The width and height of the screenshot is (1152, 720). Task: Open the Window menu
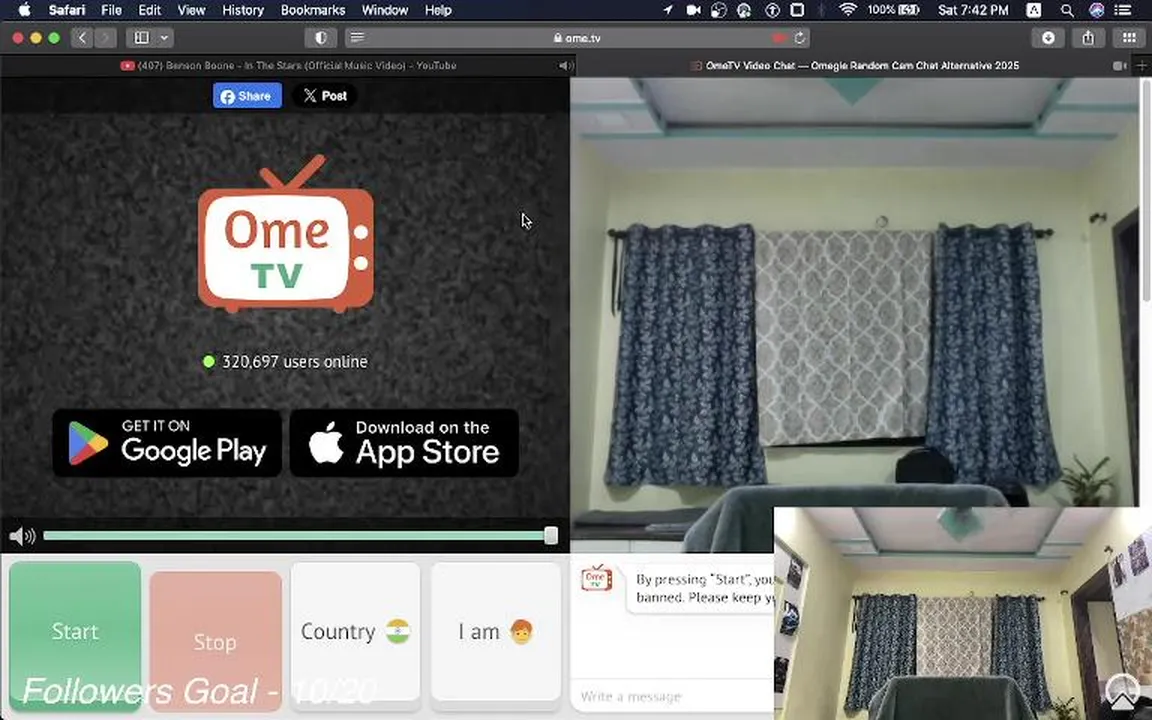pos(385,10)
